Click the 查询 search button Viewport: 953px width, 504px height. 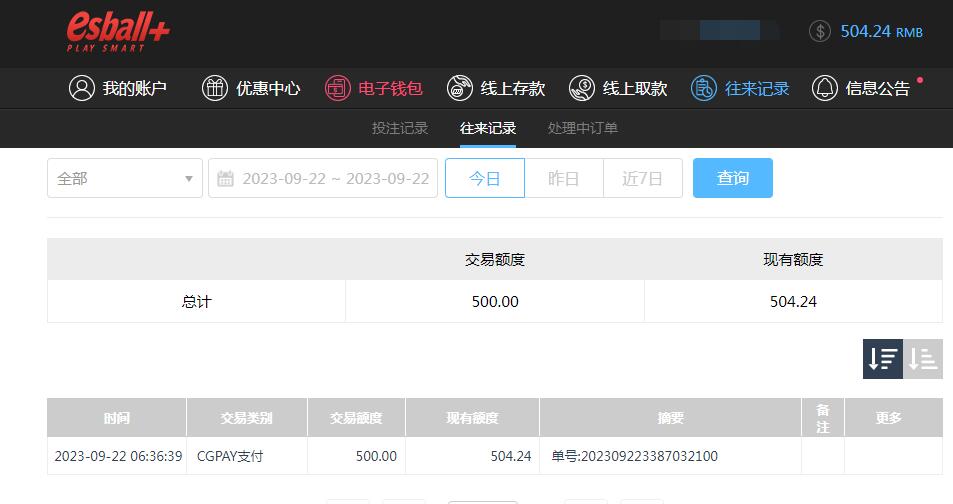click(x=732, y=178)
